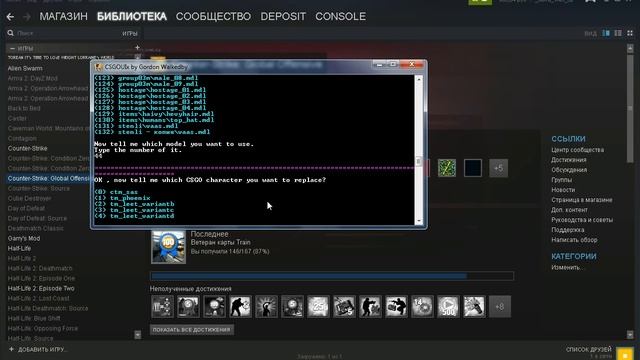The height and width of the screenshot is (360, 640).
Task: Switch to grid view mode icon
Action: tap(630, 33)
